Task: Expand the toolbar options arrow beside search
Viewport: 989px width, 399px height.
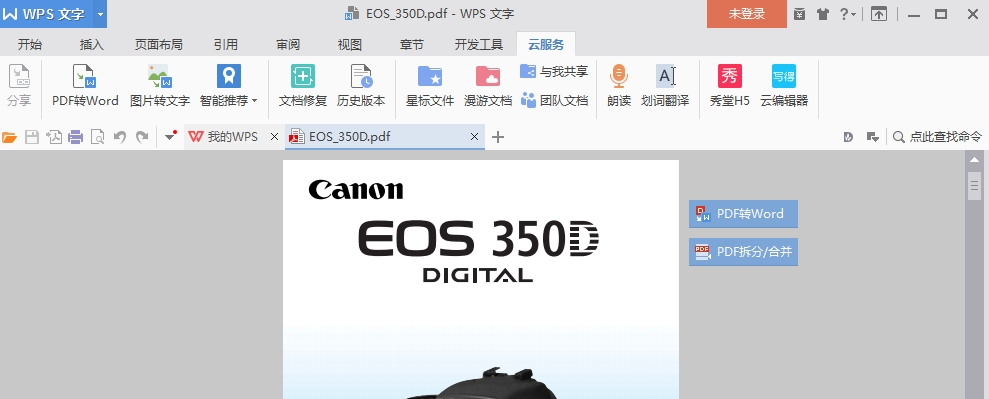Action: (873, 137)
